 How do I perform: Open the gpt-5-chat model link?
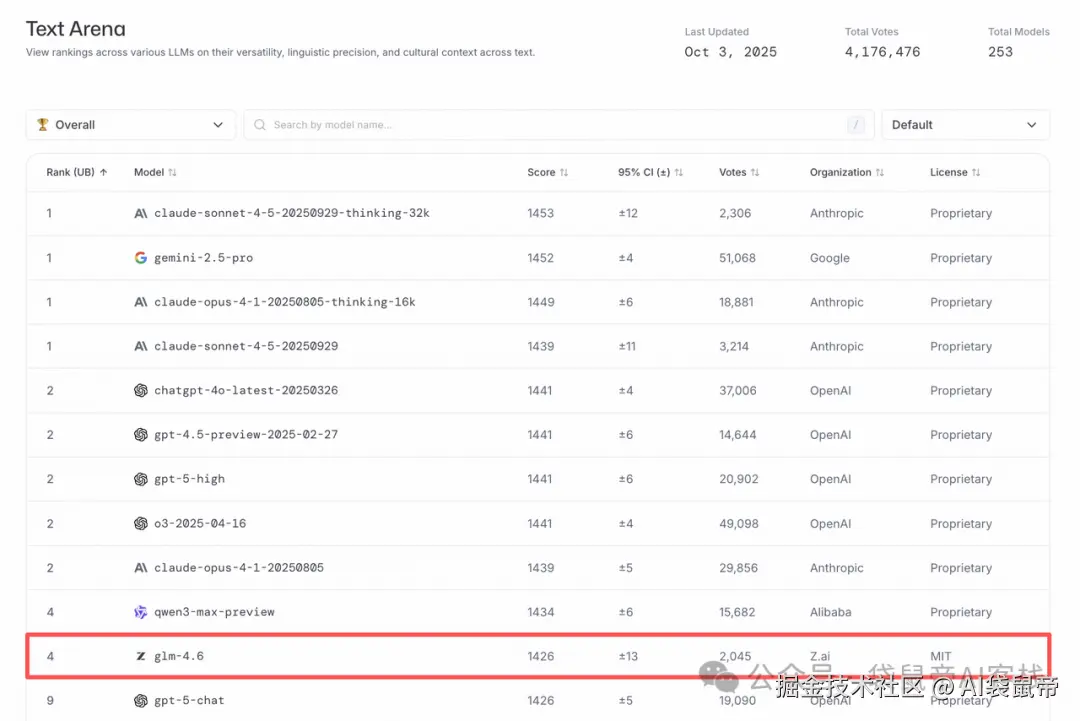189,700
